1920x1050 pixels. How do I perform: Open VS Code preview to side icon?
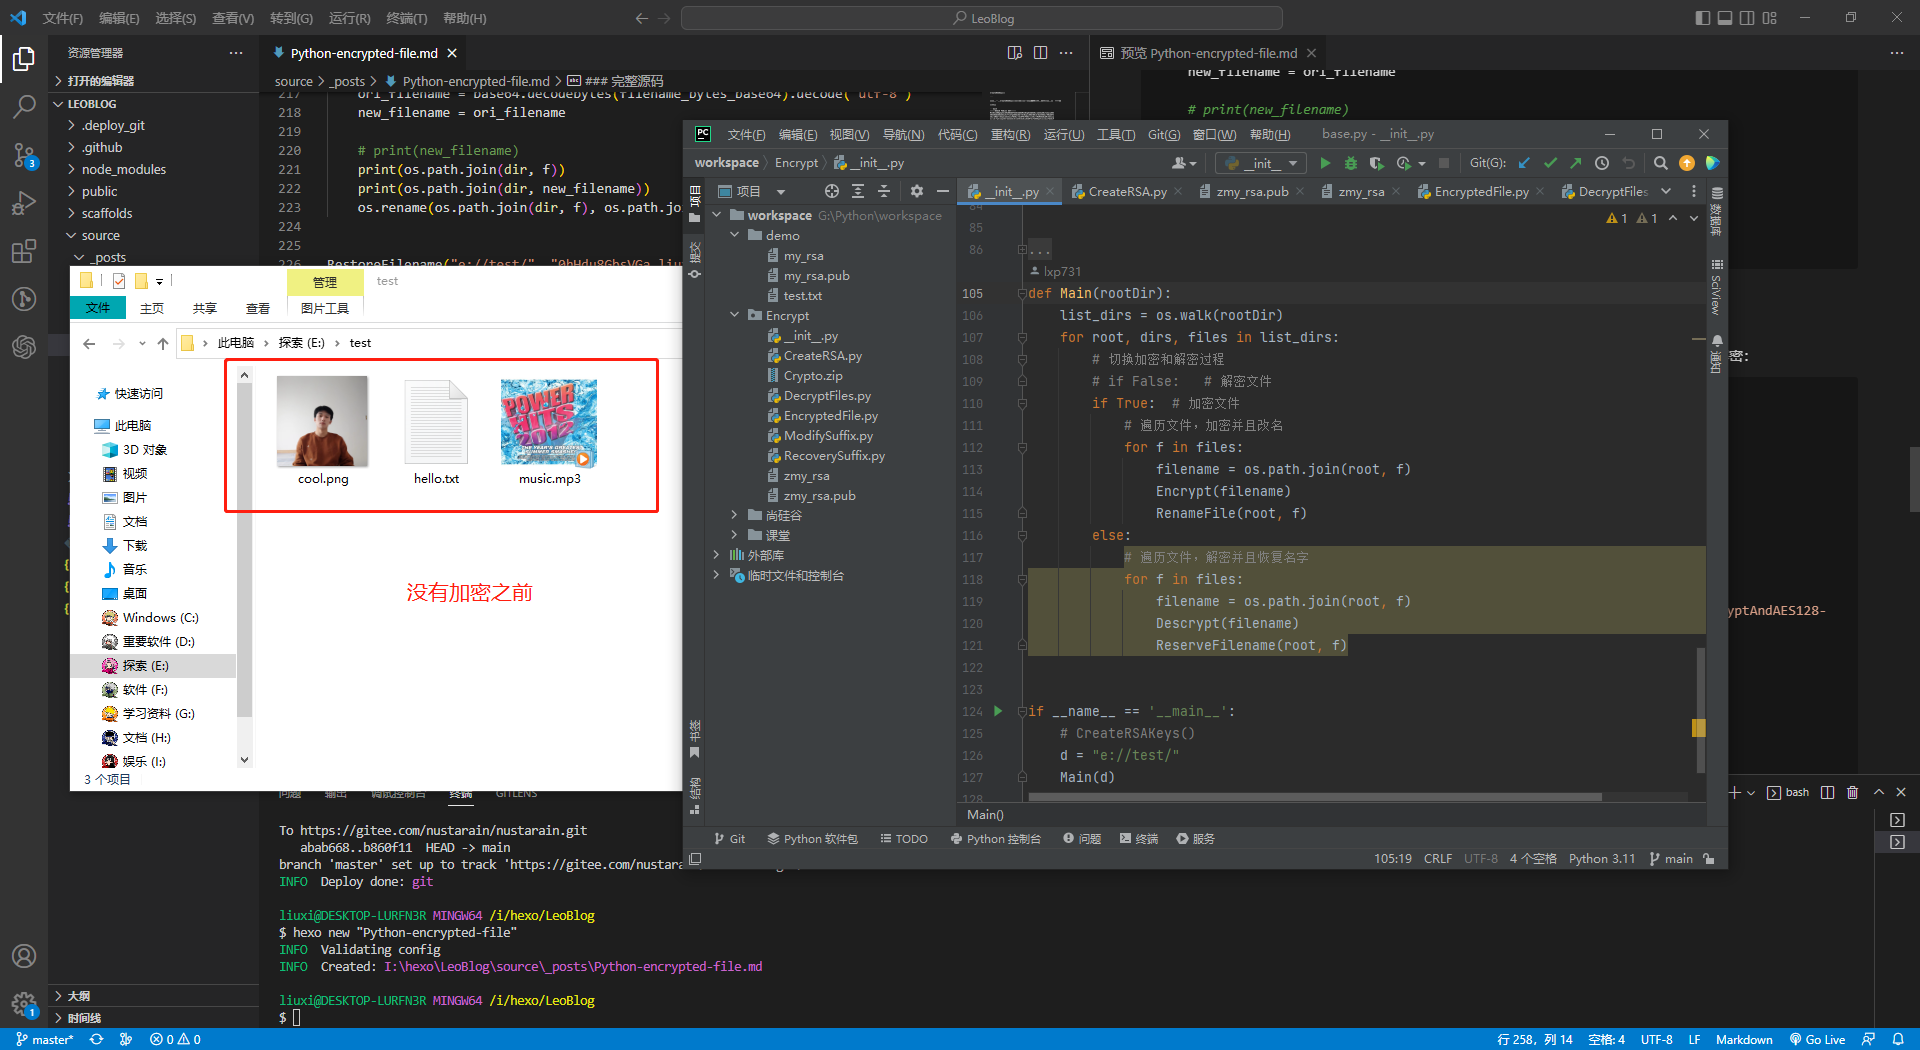(1015, 53)
